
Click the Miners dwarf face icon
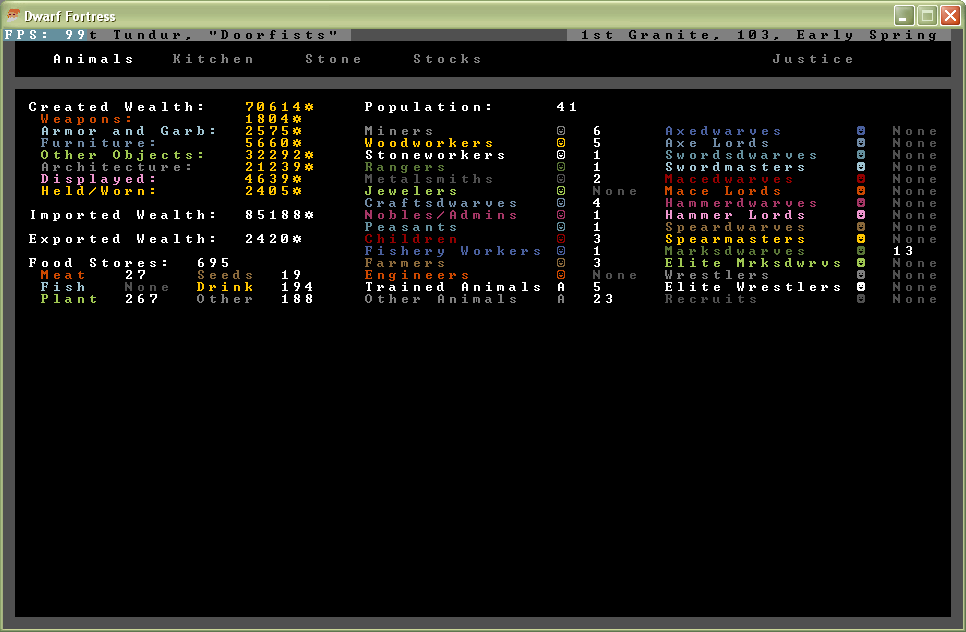click(x=561, y=131)
